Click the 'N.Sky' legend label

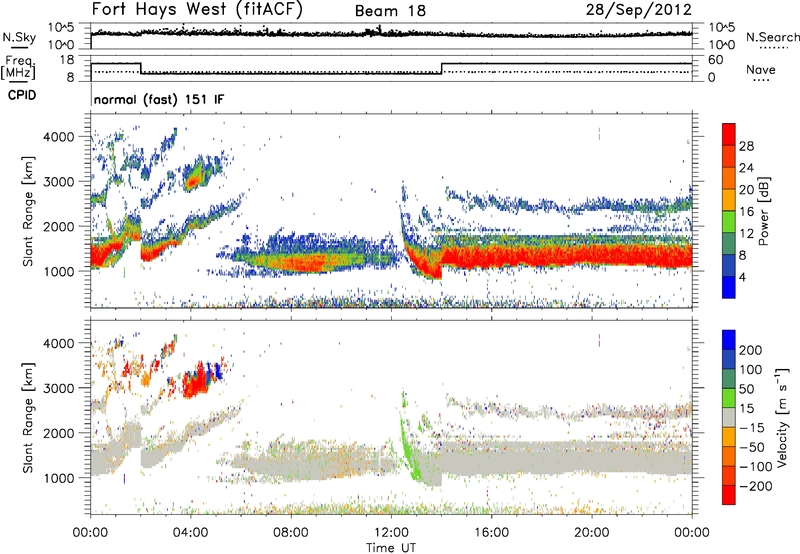(x=19, y=37)
